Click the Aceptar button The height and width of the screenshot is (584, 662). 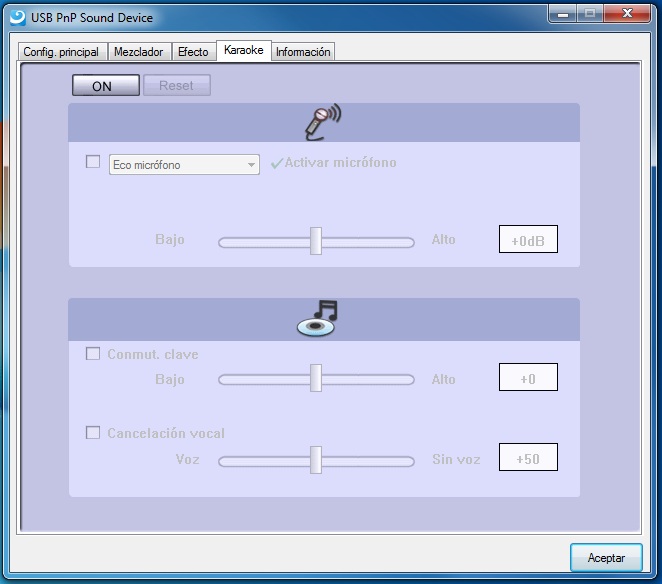tap(606, 558)
